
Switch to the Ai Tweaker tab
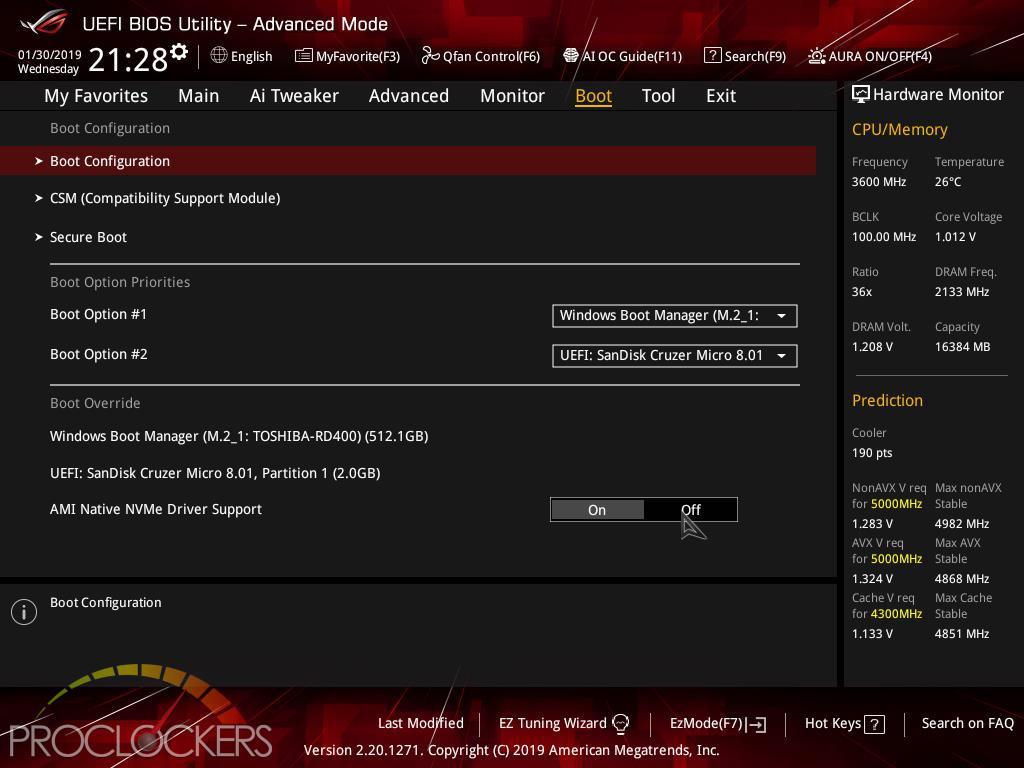click(294, 96)
